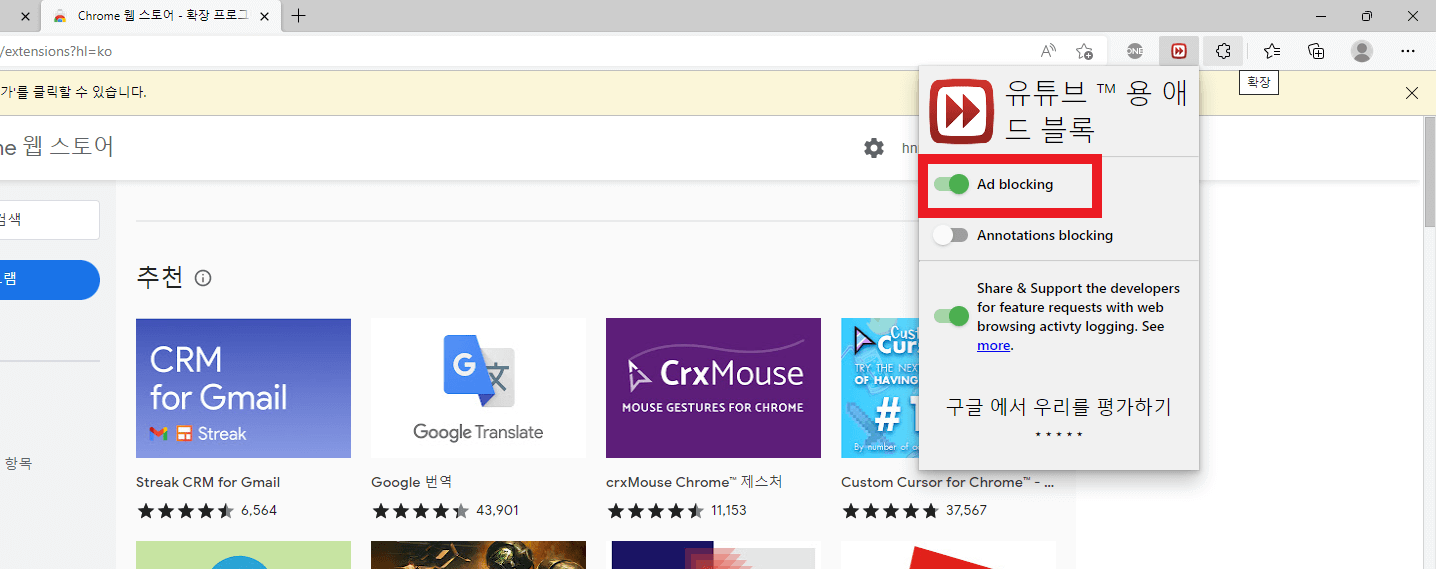Toggle Ad blocking switch off
The height and width of the screenshot is (569, 1436).
(x=951, y=184)
